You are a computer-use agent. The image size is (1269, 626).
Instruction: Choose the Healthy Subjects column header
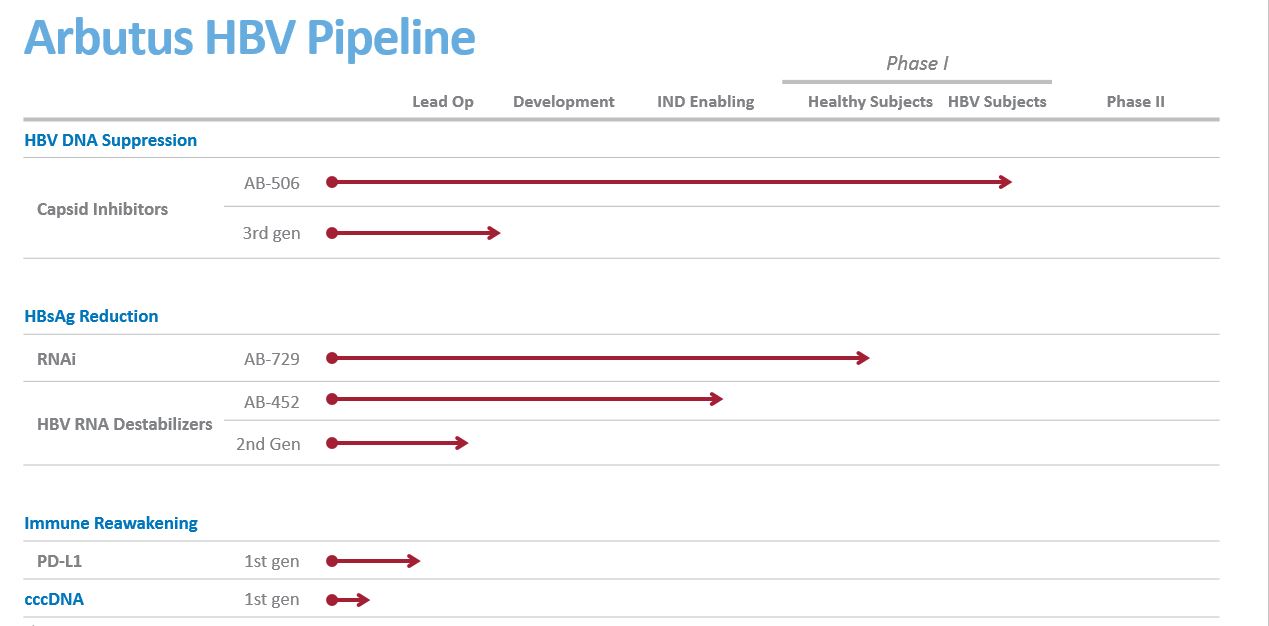(870, 102)
